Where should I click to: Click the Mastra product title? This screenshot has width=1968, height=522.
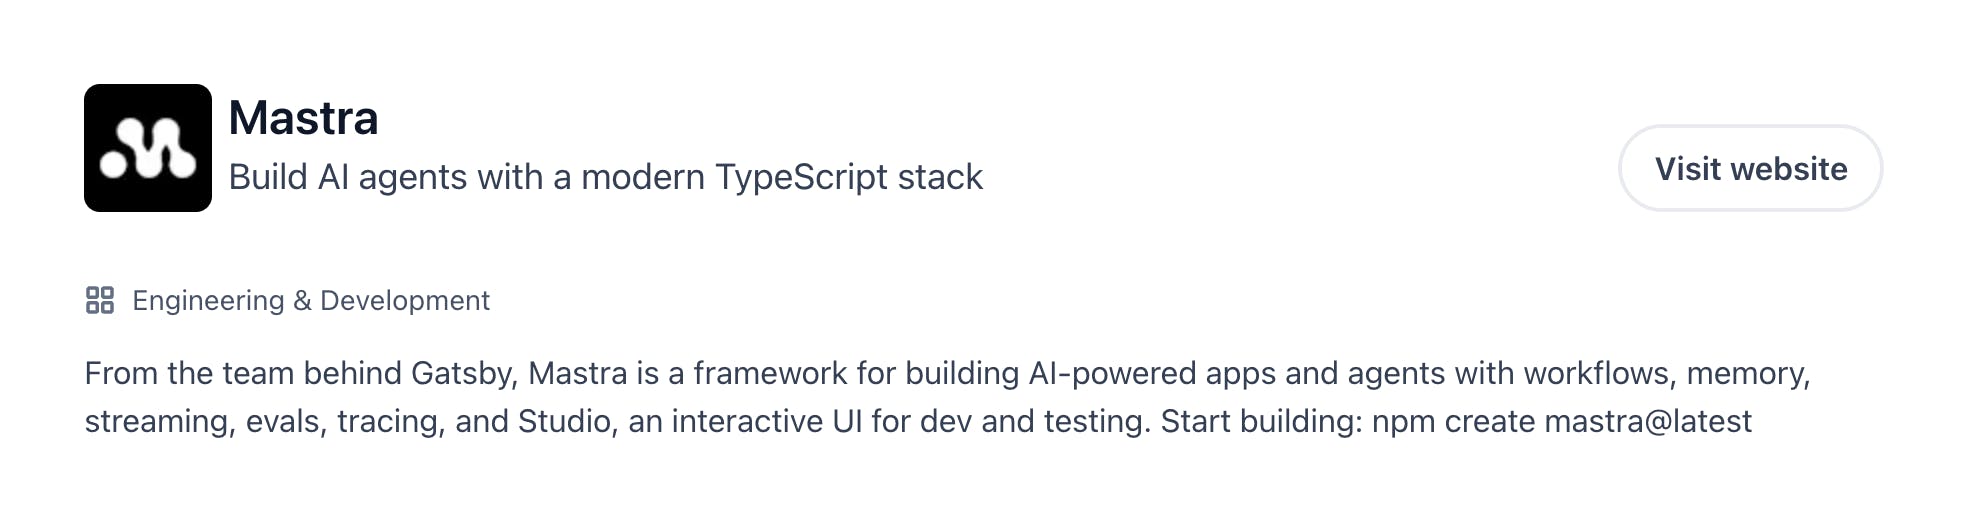tap(303, 118)
